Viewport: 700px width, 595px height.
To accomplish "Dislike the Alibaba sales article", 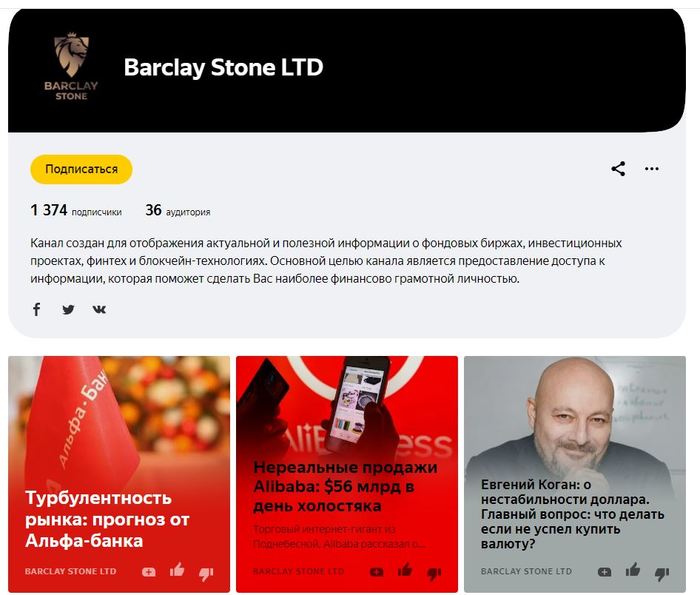I will coord(434,573).
